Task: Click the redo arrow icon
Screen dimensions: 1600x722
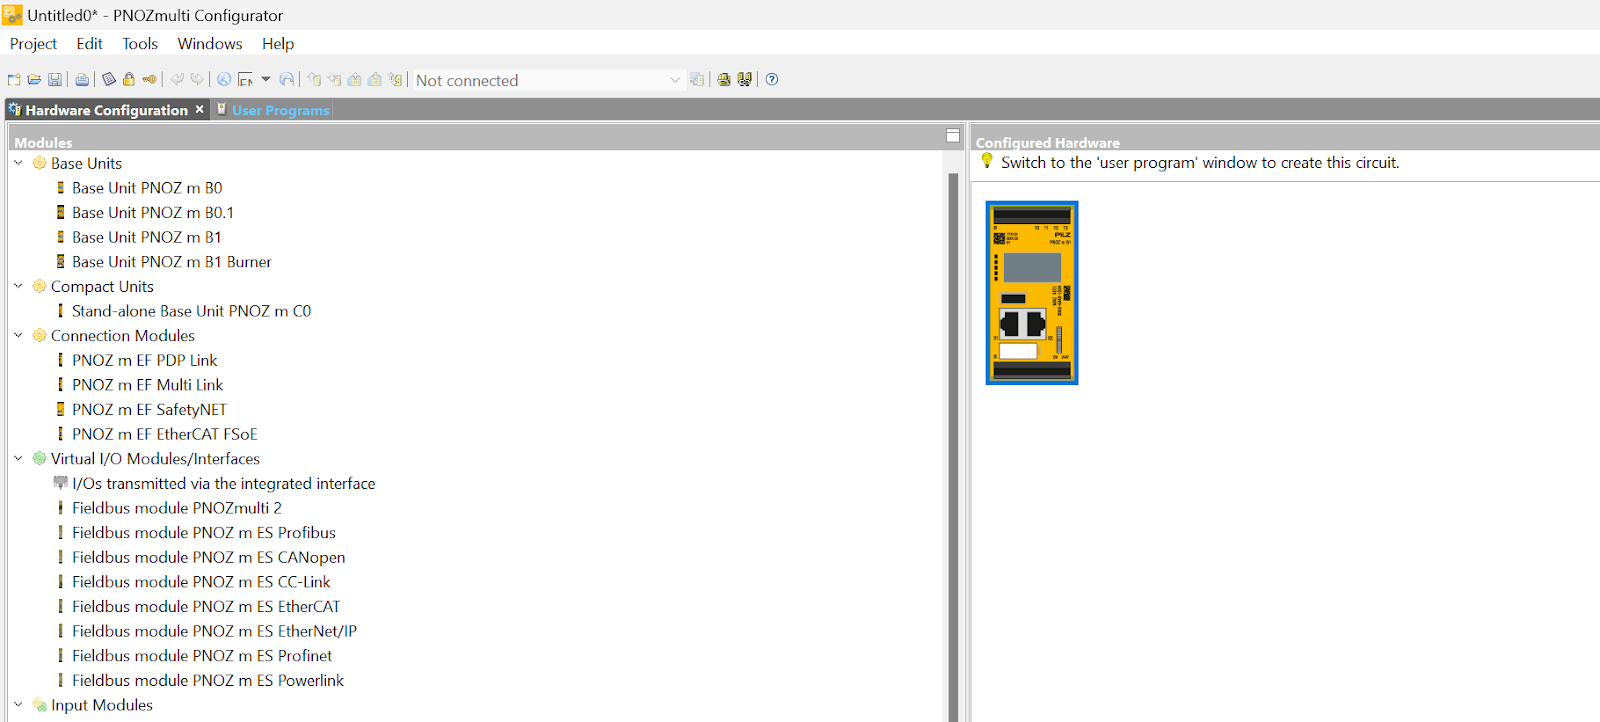Action: tap(197, 80)
